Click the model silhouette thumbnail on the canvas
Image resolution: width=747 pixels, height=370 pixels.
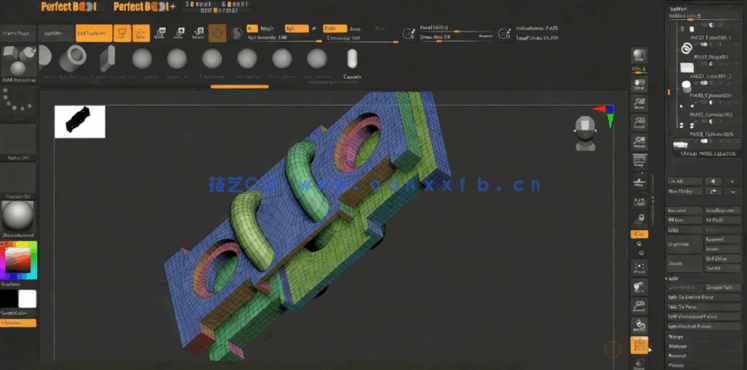80,122
